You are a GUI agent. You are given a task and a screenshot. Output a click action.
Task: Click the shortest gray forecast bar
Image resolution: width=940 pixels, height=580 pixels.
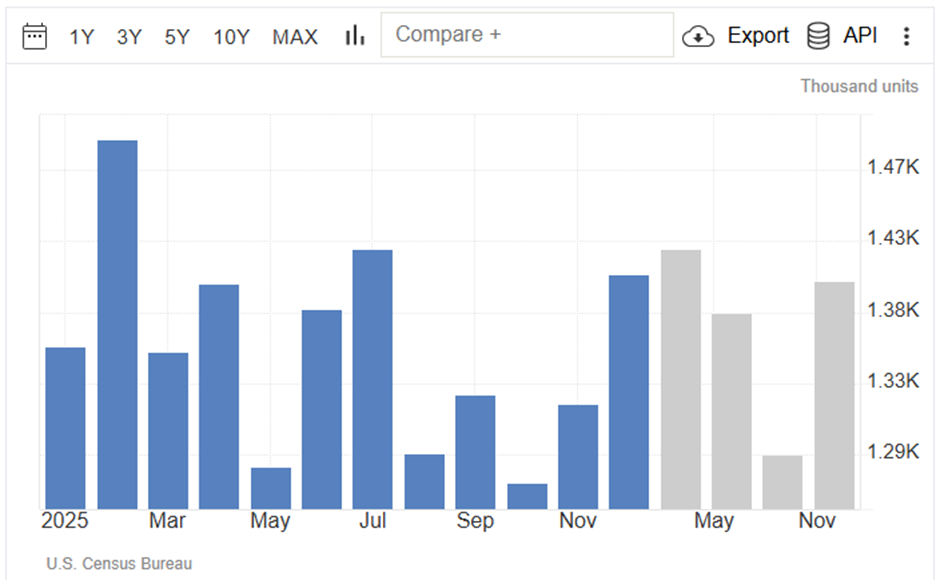tap(782, 482)
